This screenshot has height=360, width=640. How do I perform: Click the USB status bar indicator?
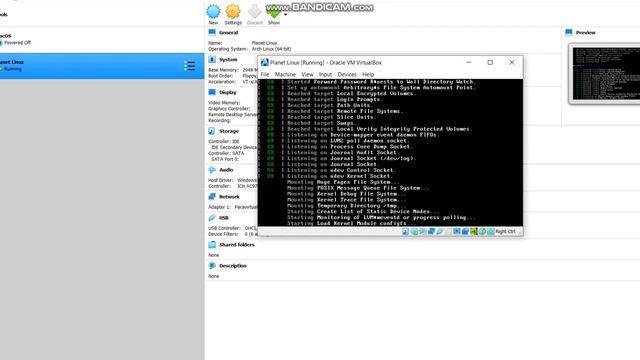440,231
